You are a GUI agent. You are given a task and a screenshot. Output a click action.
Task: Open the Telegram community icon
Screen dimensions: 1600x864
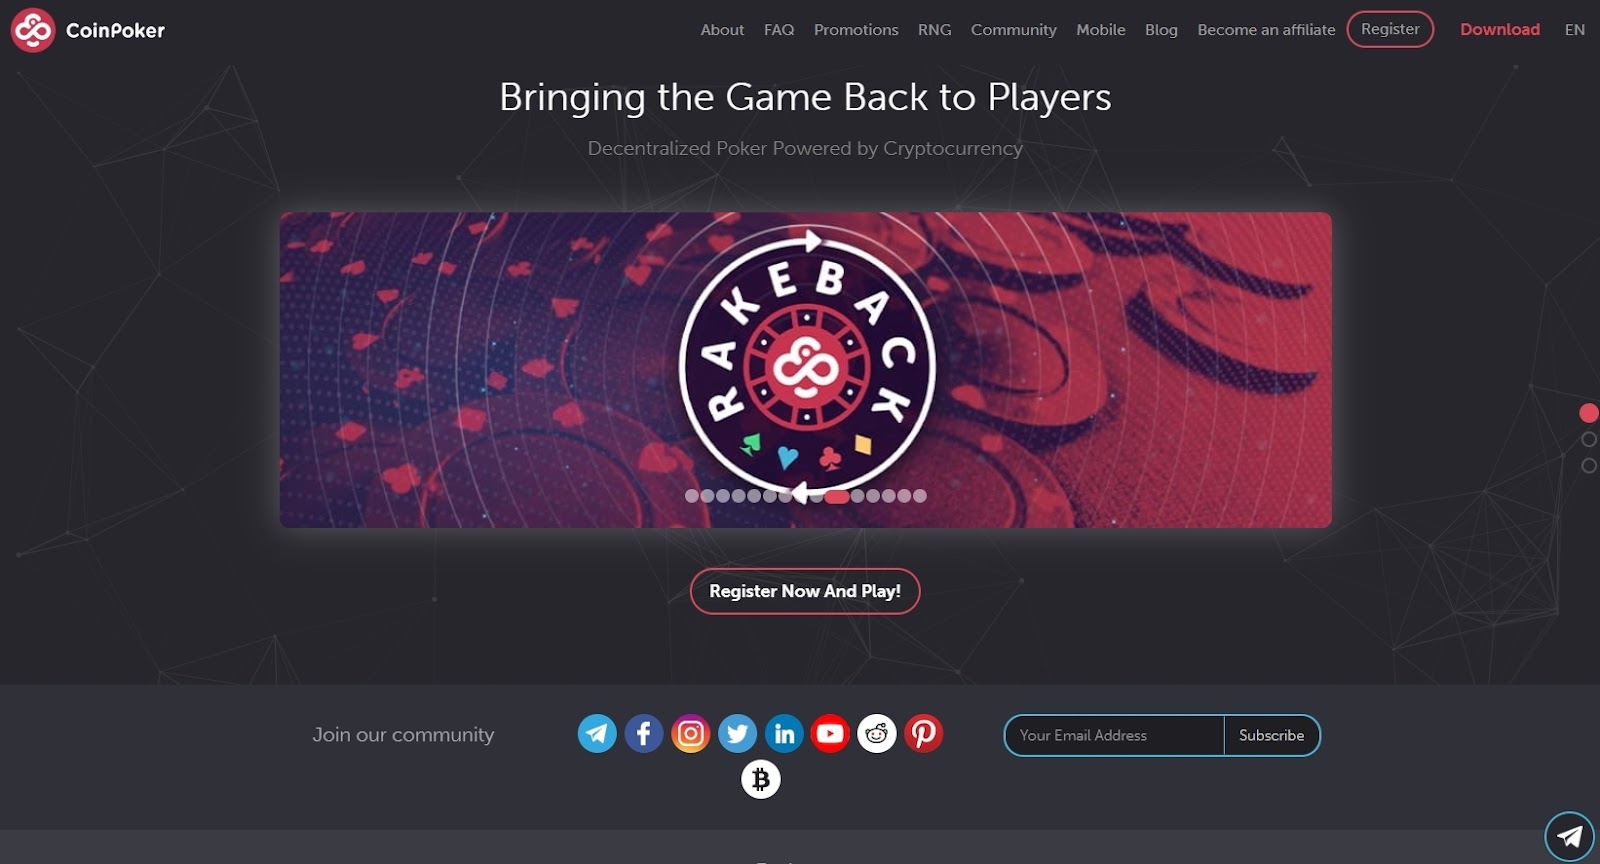(x=597, y=734)
